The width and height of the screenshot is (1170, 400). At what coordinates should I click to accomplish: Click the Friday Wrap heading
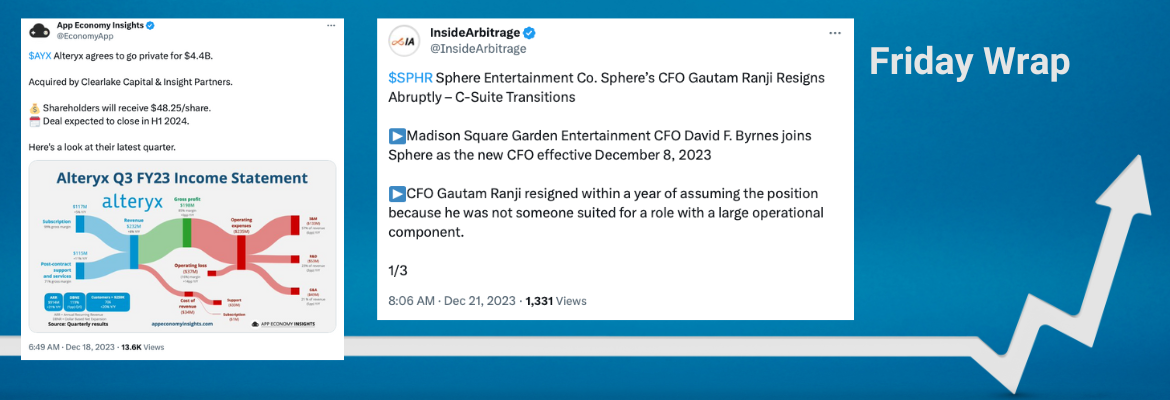pos(968,62)
